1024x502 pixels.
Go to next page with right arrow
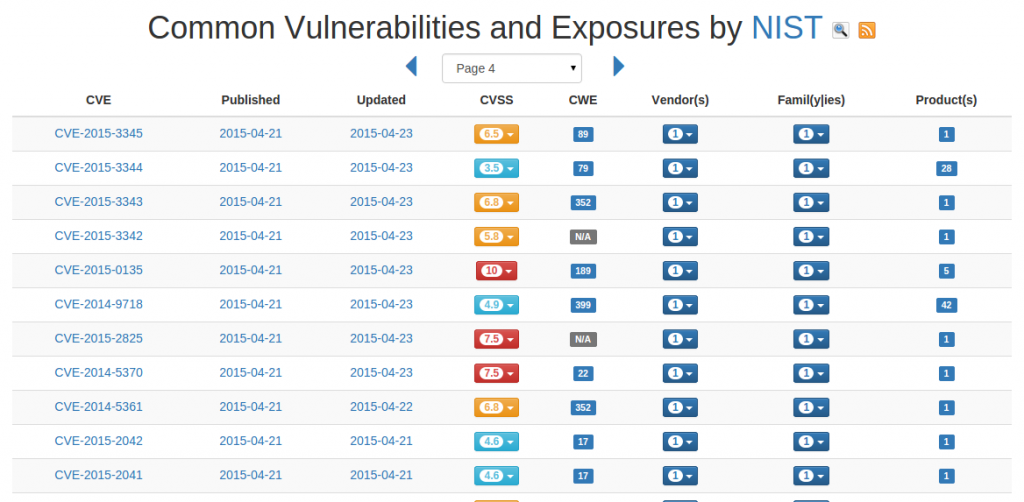(x=618, y=66)
